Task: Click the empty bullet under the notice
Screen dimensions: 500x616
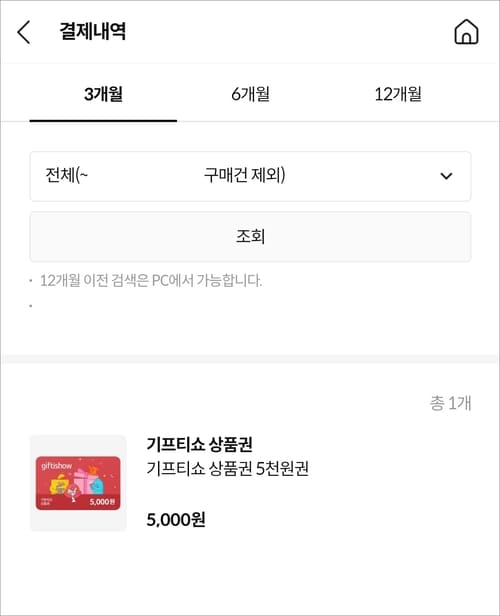Action: (31, 306)
